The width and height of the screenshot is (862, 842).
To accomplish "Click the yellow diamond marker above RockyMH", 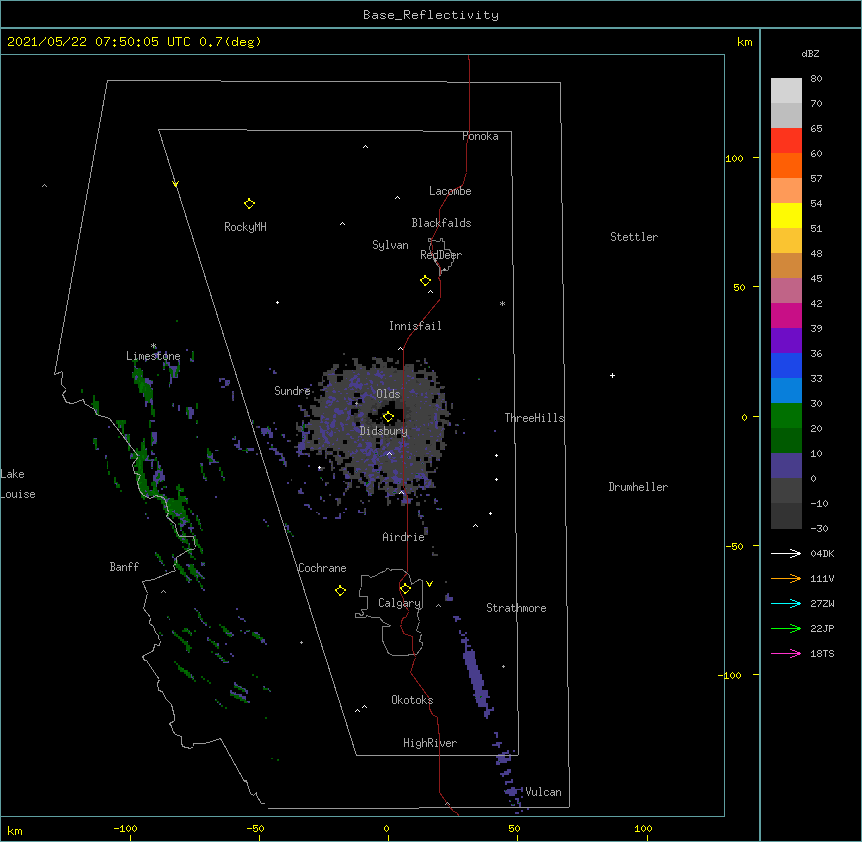I will [250, 204].
